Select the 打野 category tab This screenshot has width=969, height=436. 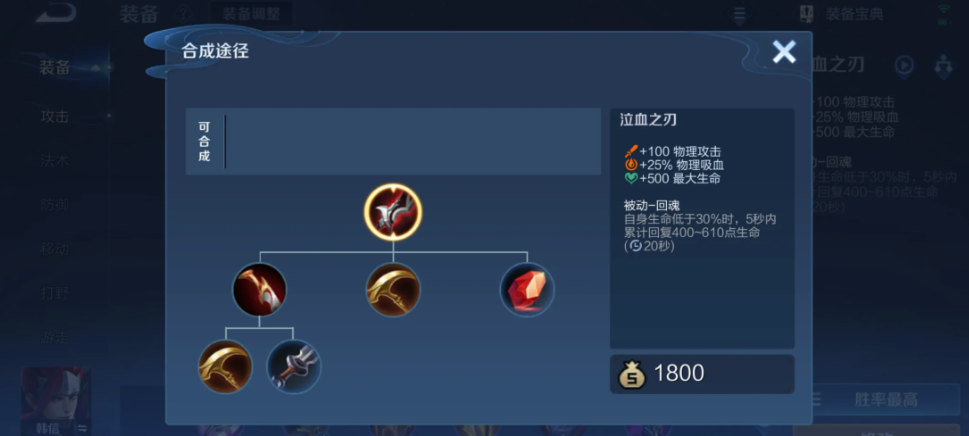click(x=54, y=293)
